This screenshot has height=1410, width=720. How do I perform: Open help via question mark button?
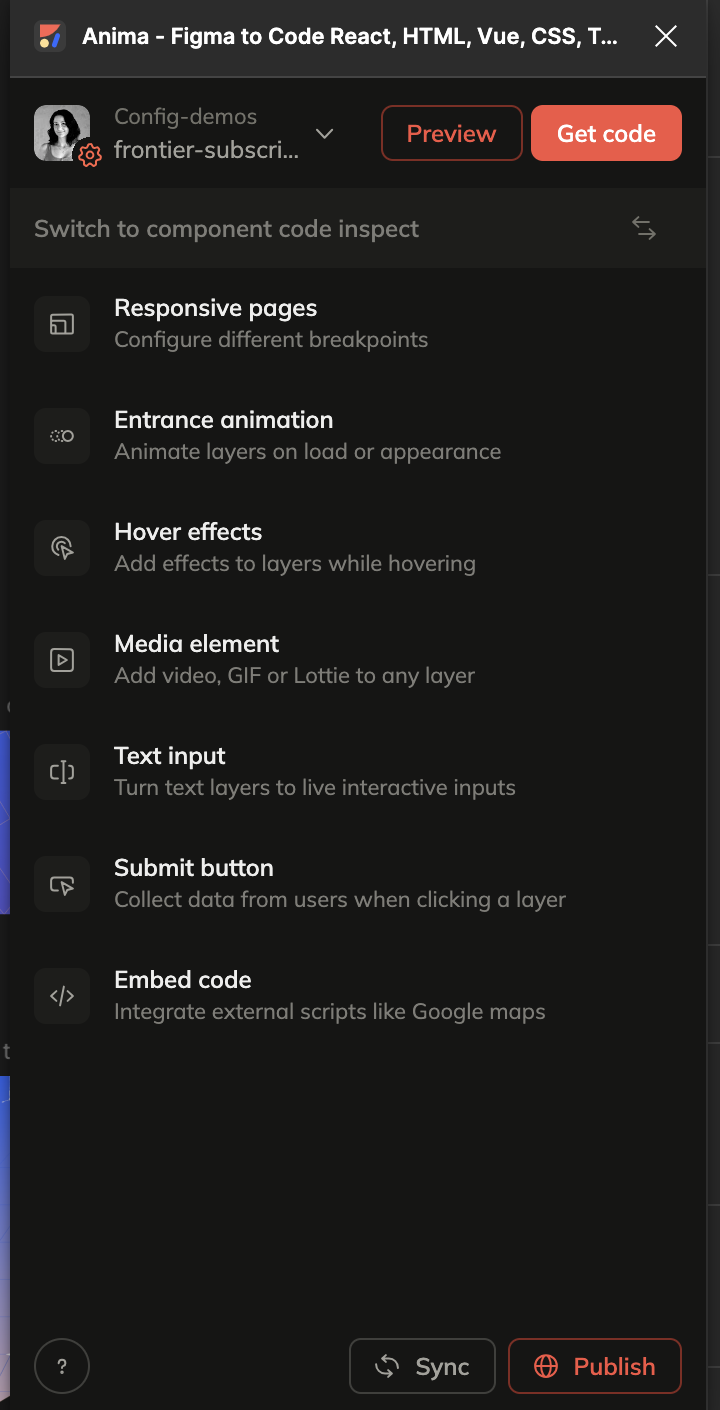click(62, 1366)
